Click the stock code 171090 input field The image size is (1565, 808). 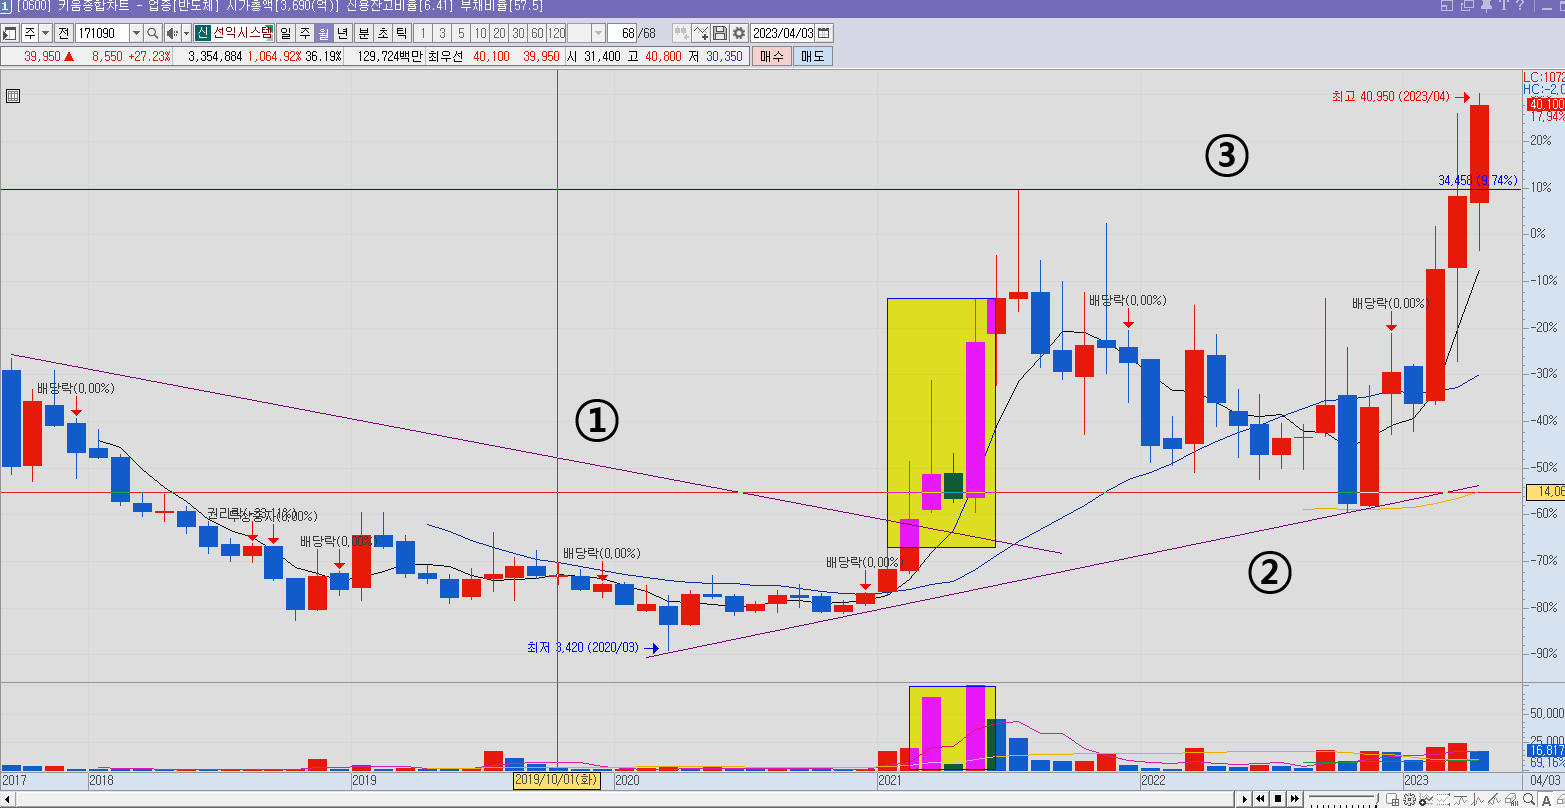click(x=102, y=33)
